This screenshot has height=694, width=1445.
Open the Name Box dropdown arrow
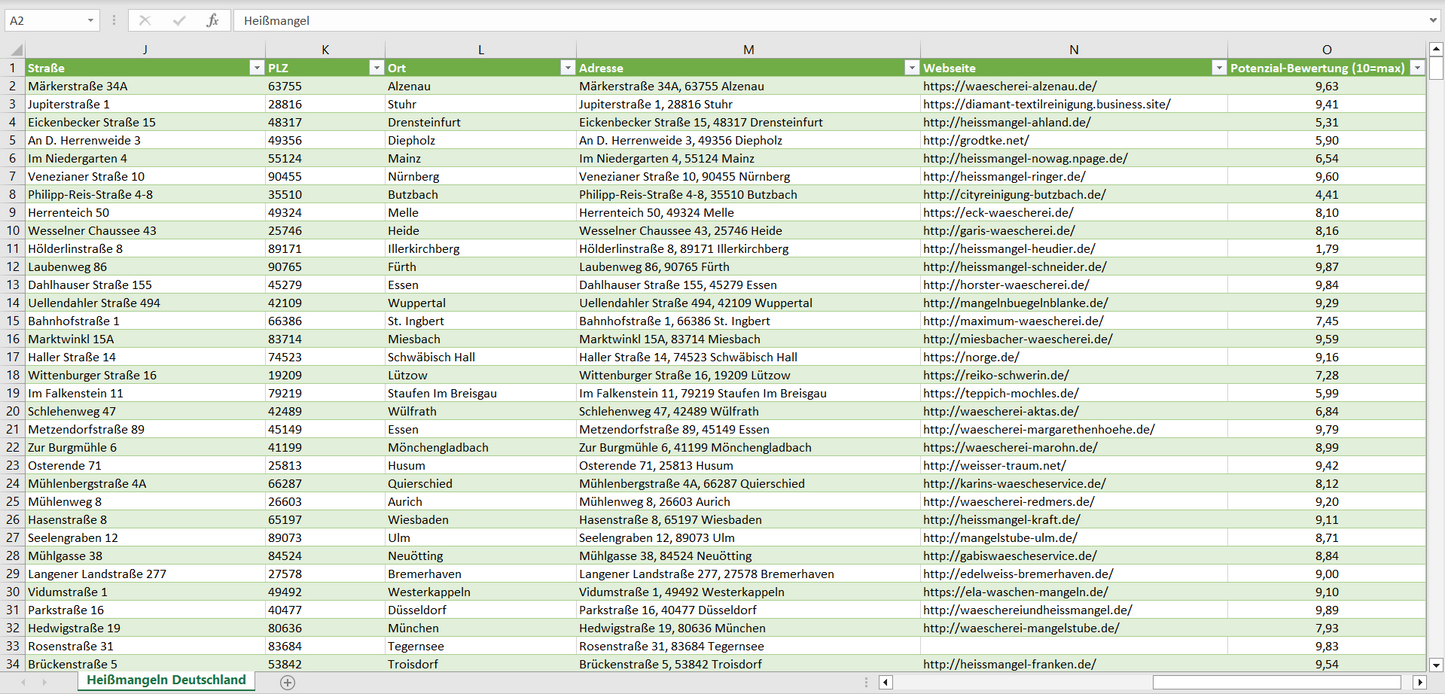coord(90,20)
